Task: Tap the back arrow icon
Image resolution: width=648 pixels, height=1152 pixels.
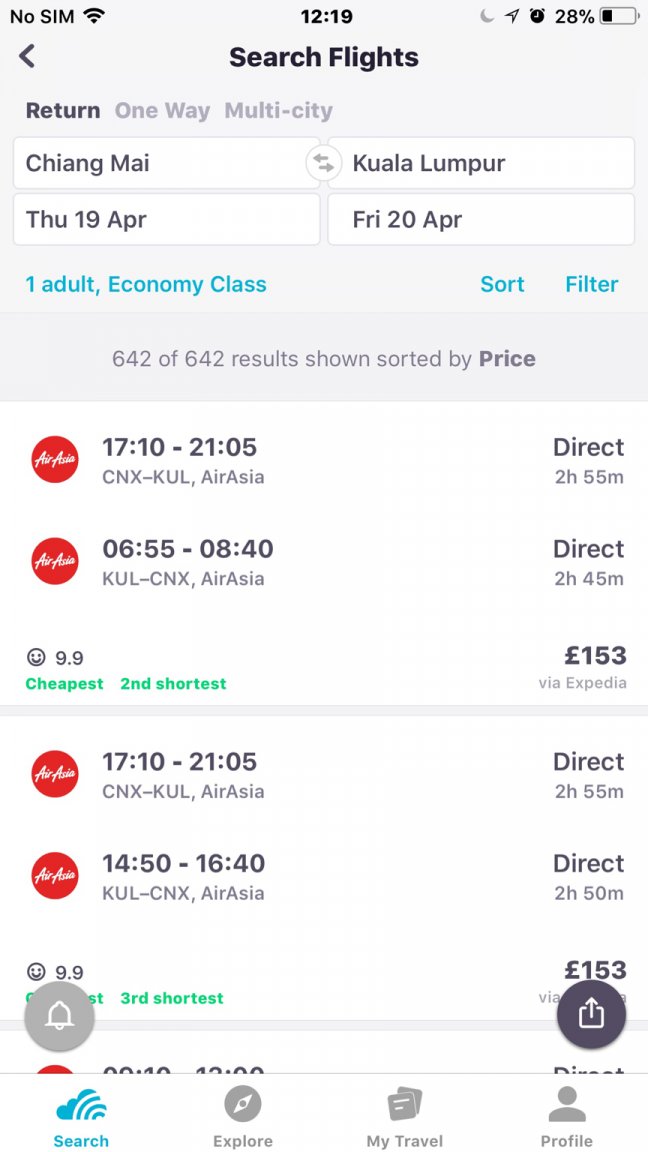Action: coord(27,57)
